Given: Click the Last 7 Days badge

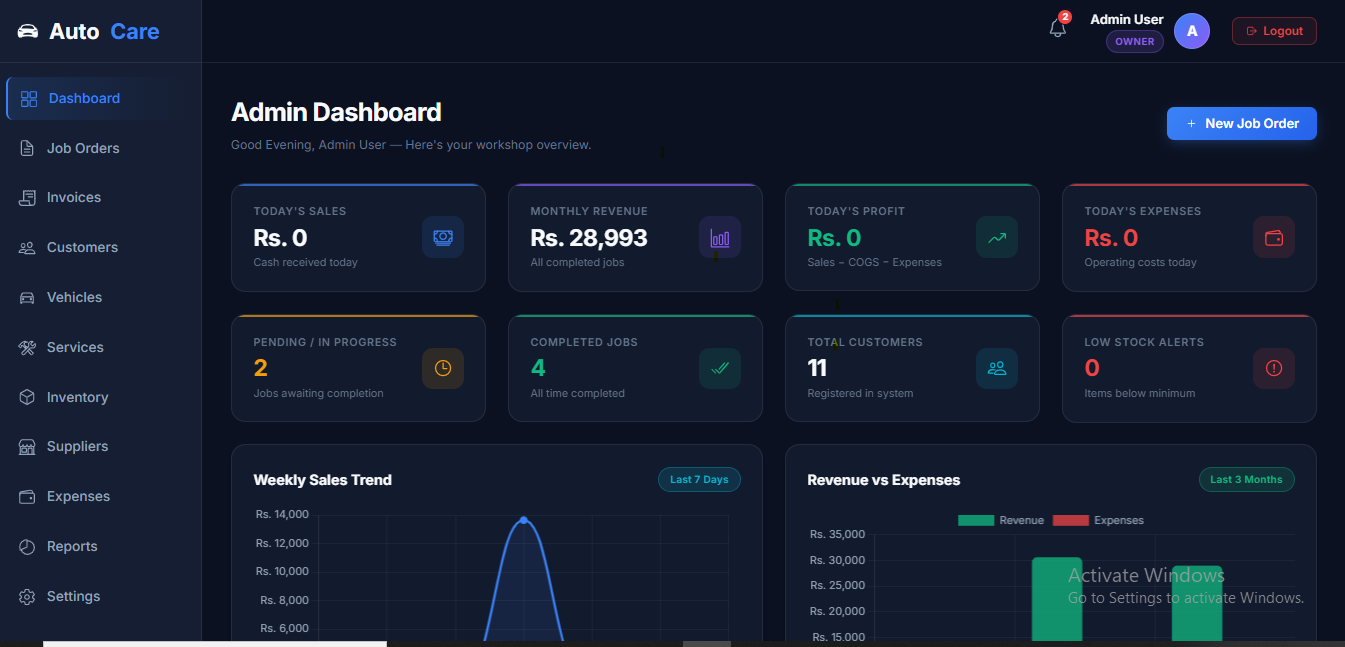Looking at the screenshot, I should click(x=699, y=480).
